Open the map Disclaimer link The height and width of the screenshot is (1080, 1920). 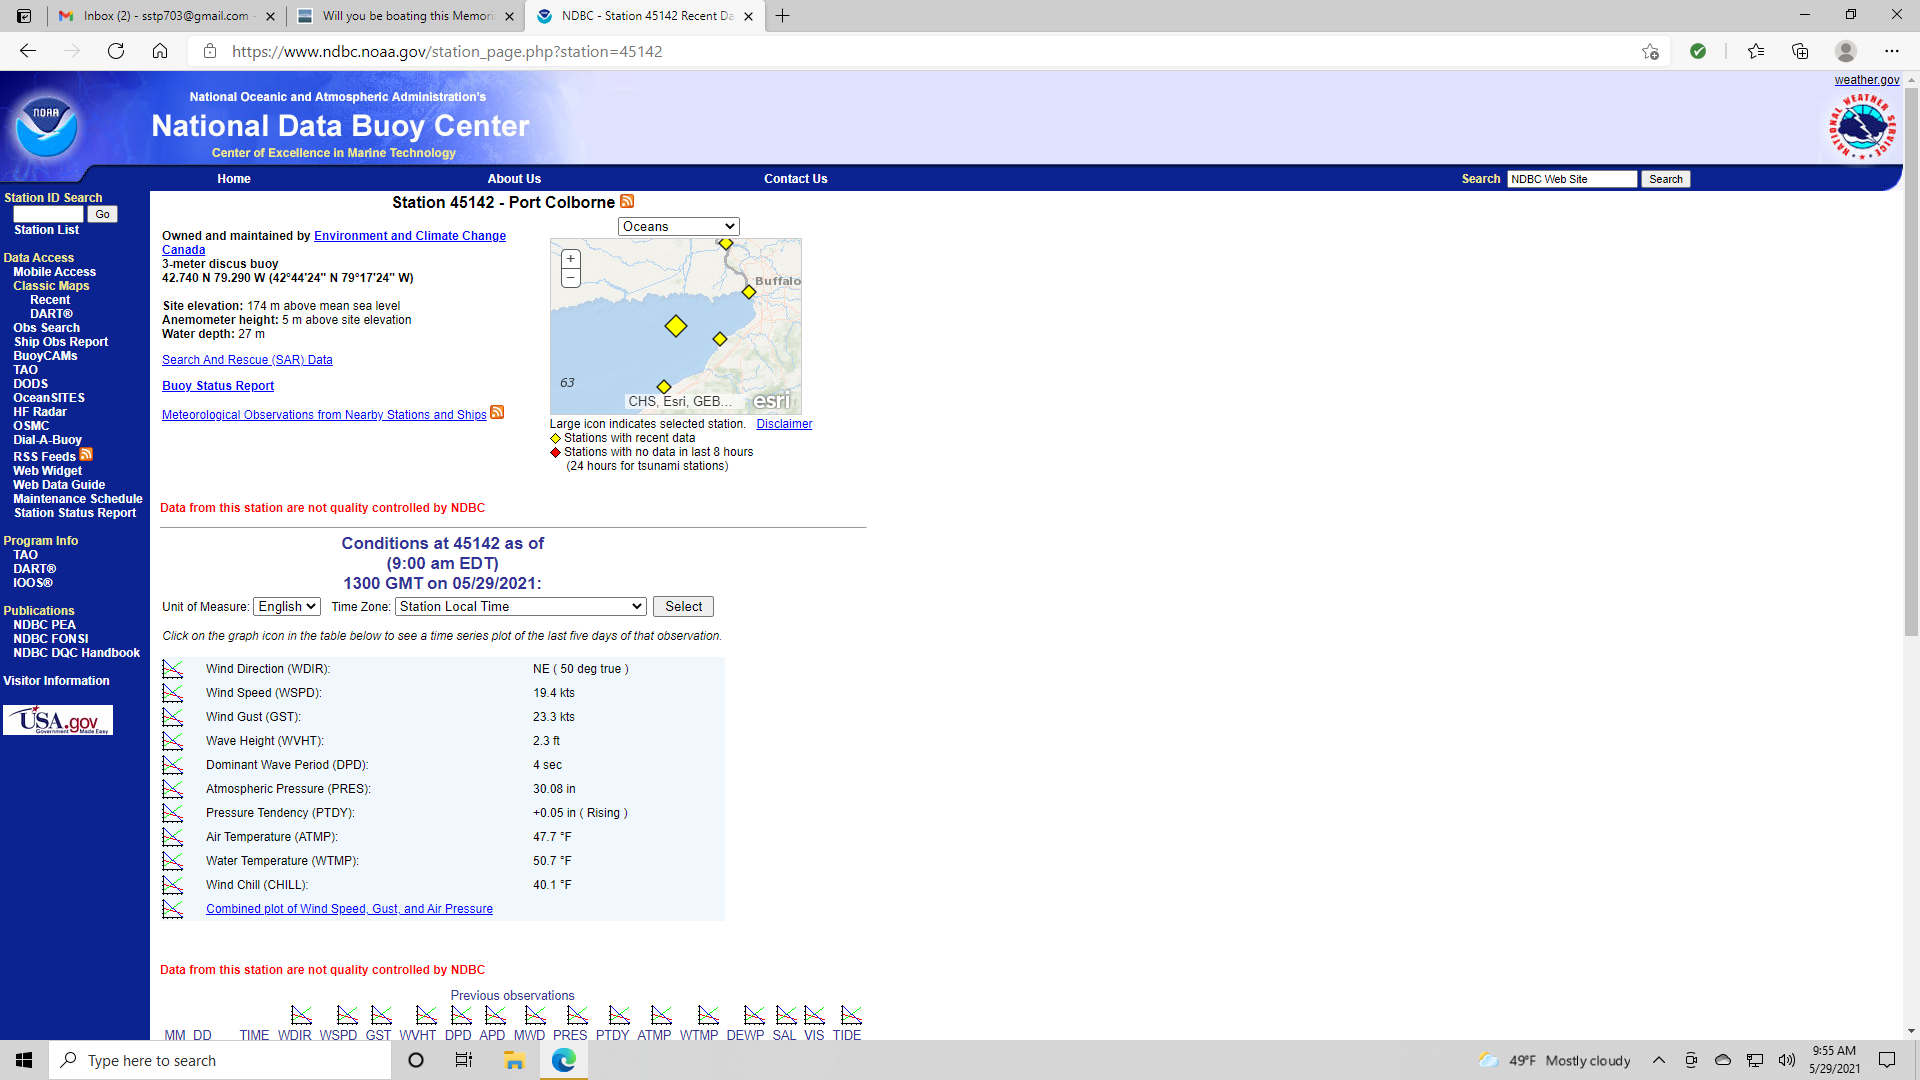784,424
